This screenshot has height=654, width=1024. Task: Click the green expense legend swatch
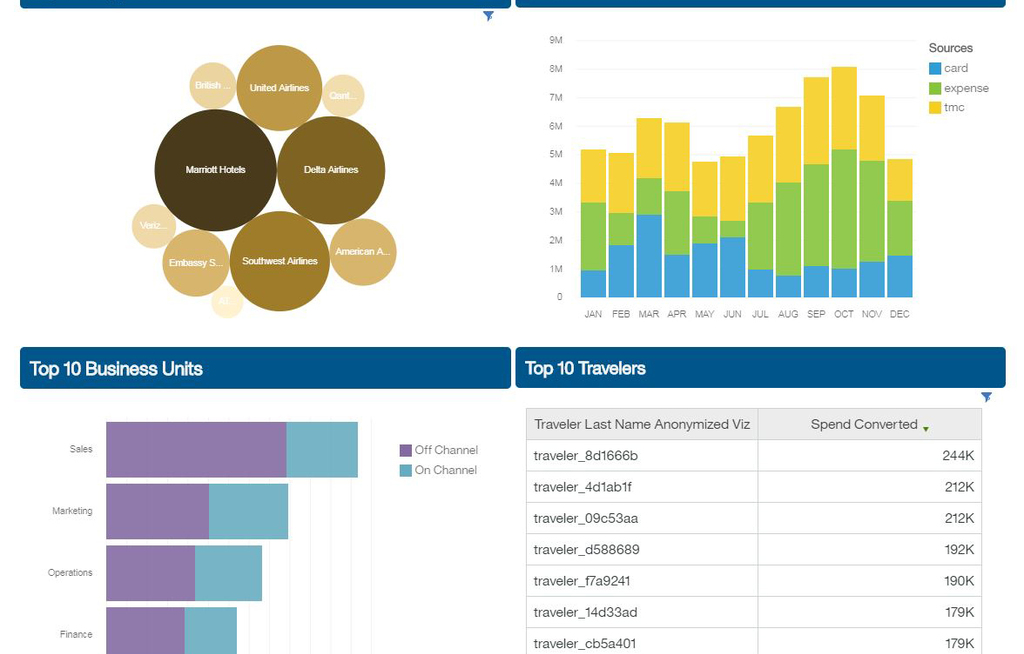click(x=935, y=88)
